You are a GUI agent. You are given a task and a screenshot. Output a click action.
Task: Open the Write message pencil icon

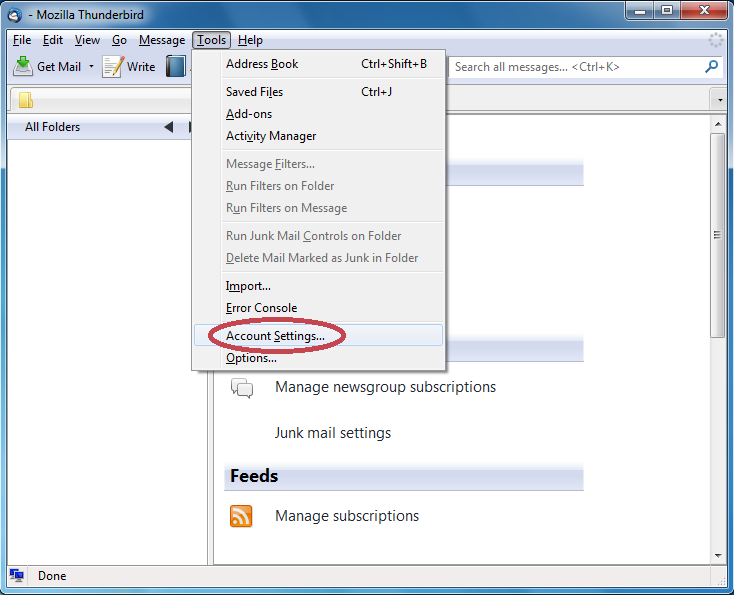(x=113, y=66)
